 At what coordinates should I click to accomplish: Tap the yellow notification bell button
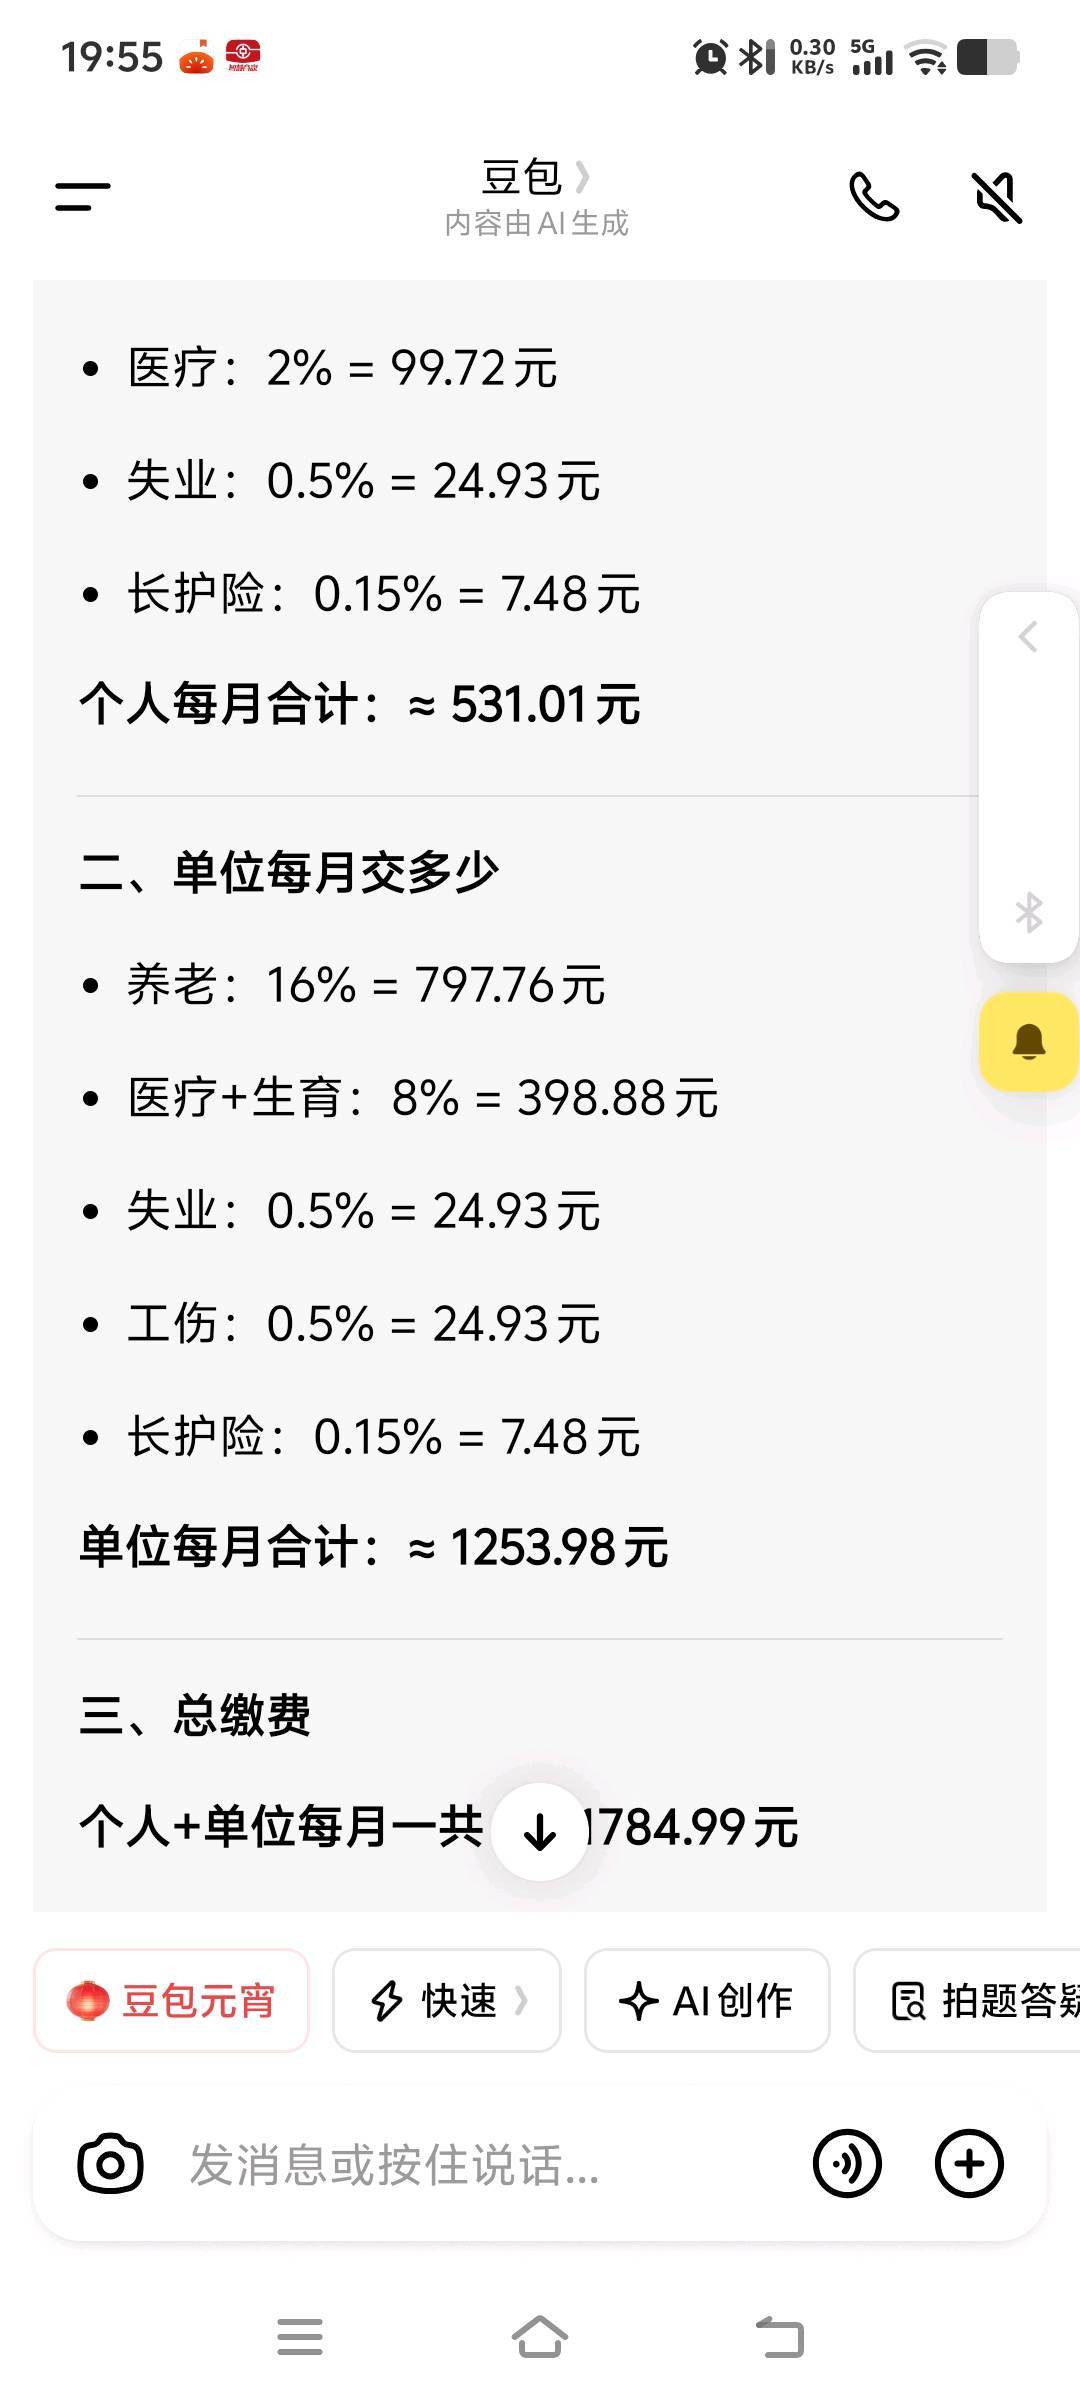pos(1028,1041)
